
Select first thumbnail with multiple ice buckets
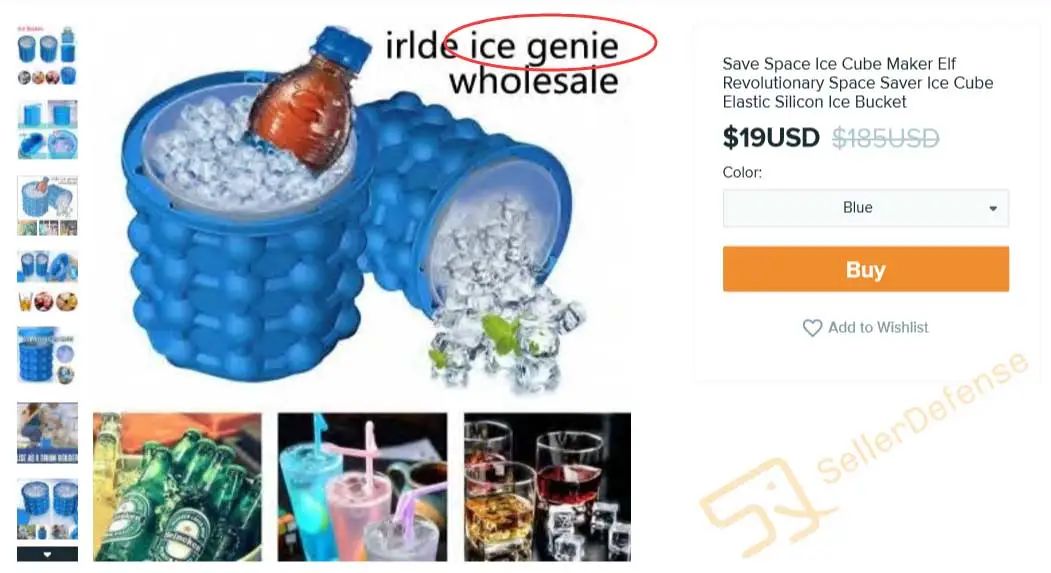47,56
